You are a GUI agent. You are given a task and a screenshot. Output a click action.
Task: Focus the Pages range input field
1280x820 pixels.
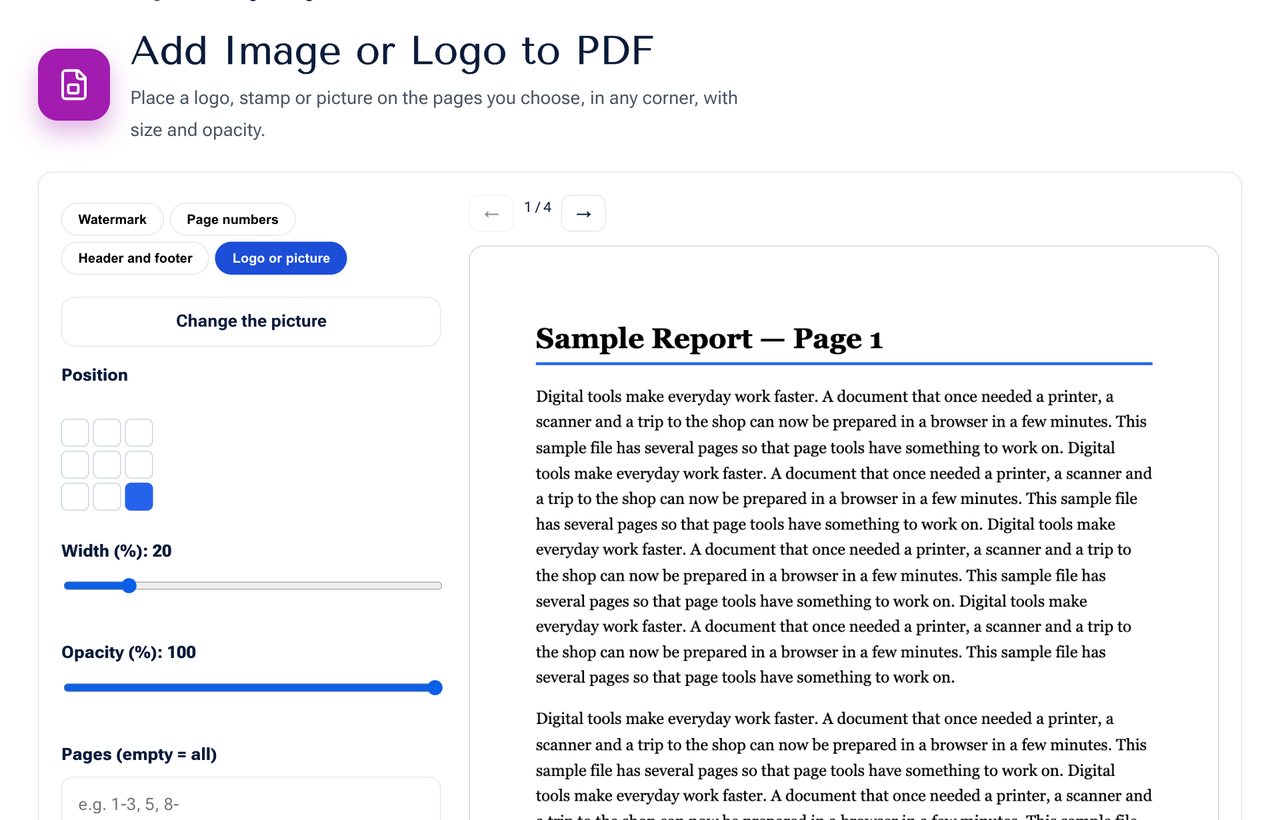click(251, 804)
